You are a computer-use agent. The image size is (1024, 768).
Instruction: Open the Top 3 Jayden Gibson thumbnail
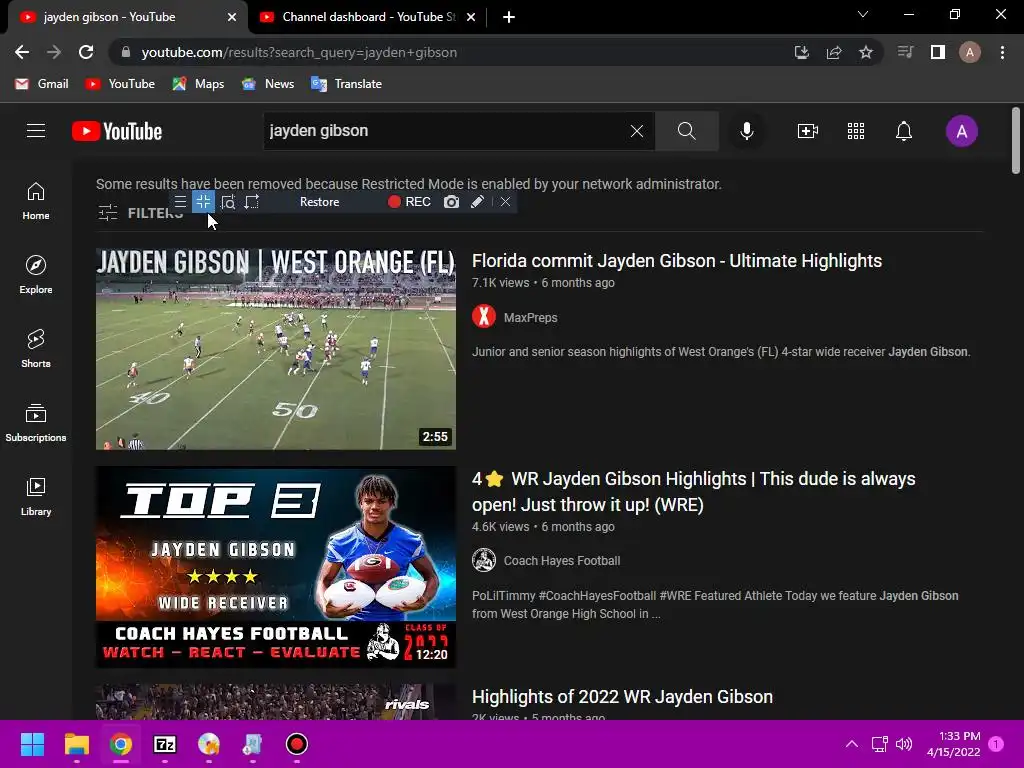tap(276, 567)
